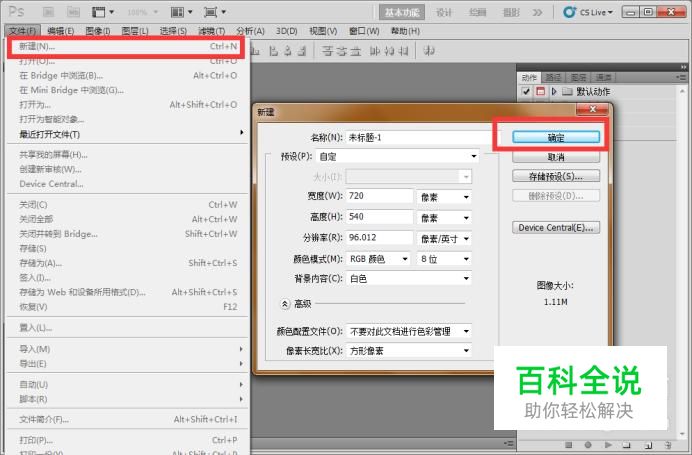692x455 pixels.
Task: Show more workspaces with double-arrow icon
Action: tap(537, 12)
